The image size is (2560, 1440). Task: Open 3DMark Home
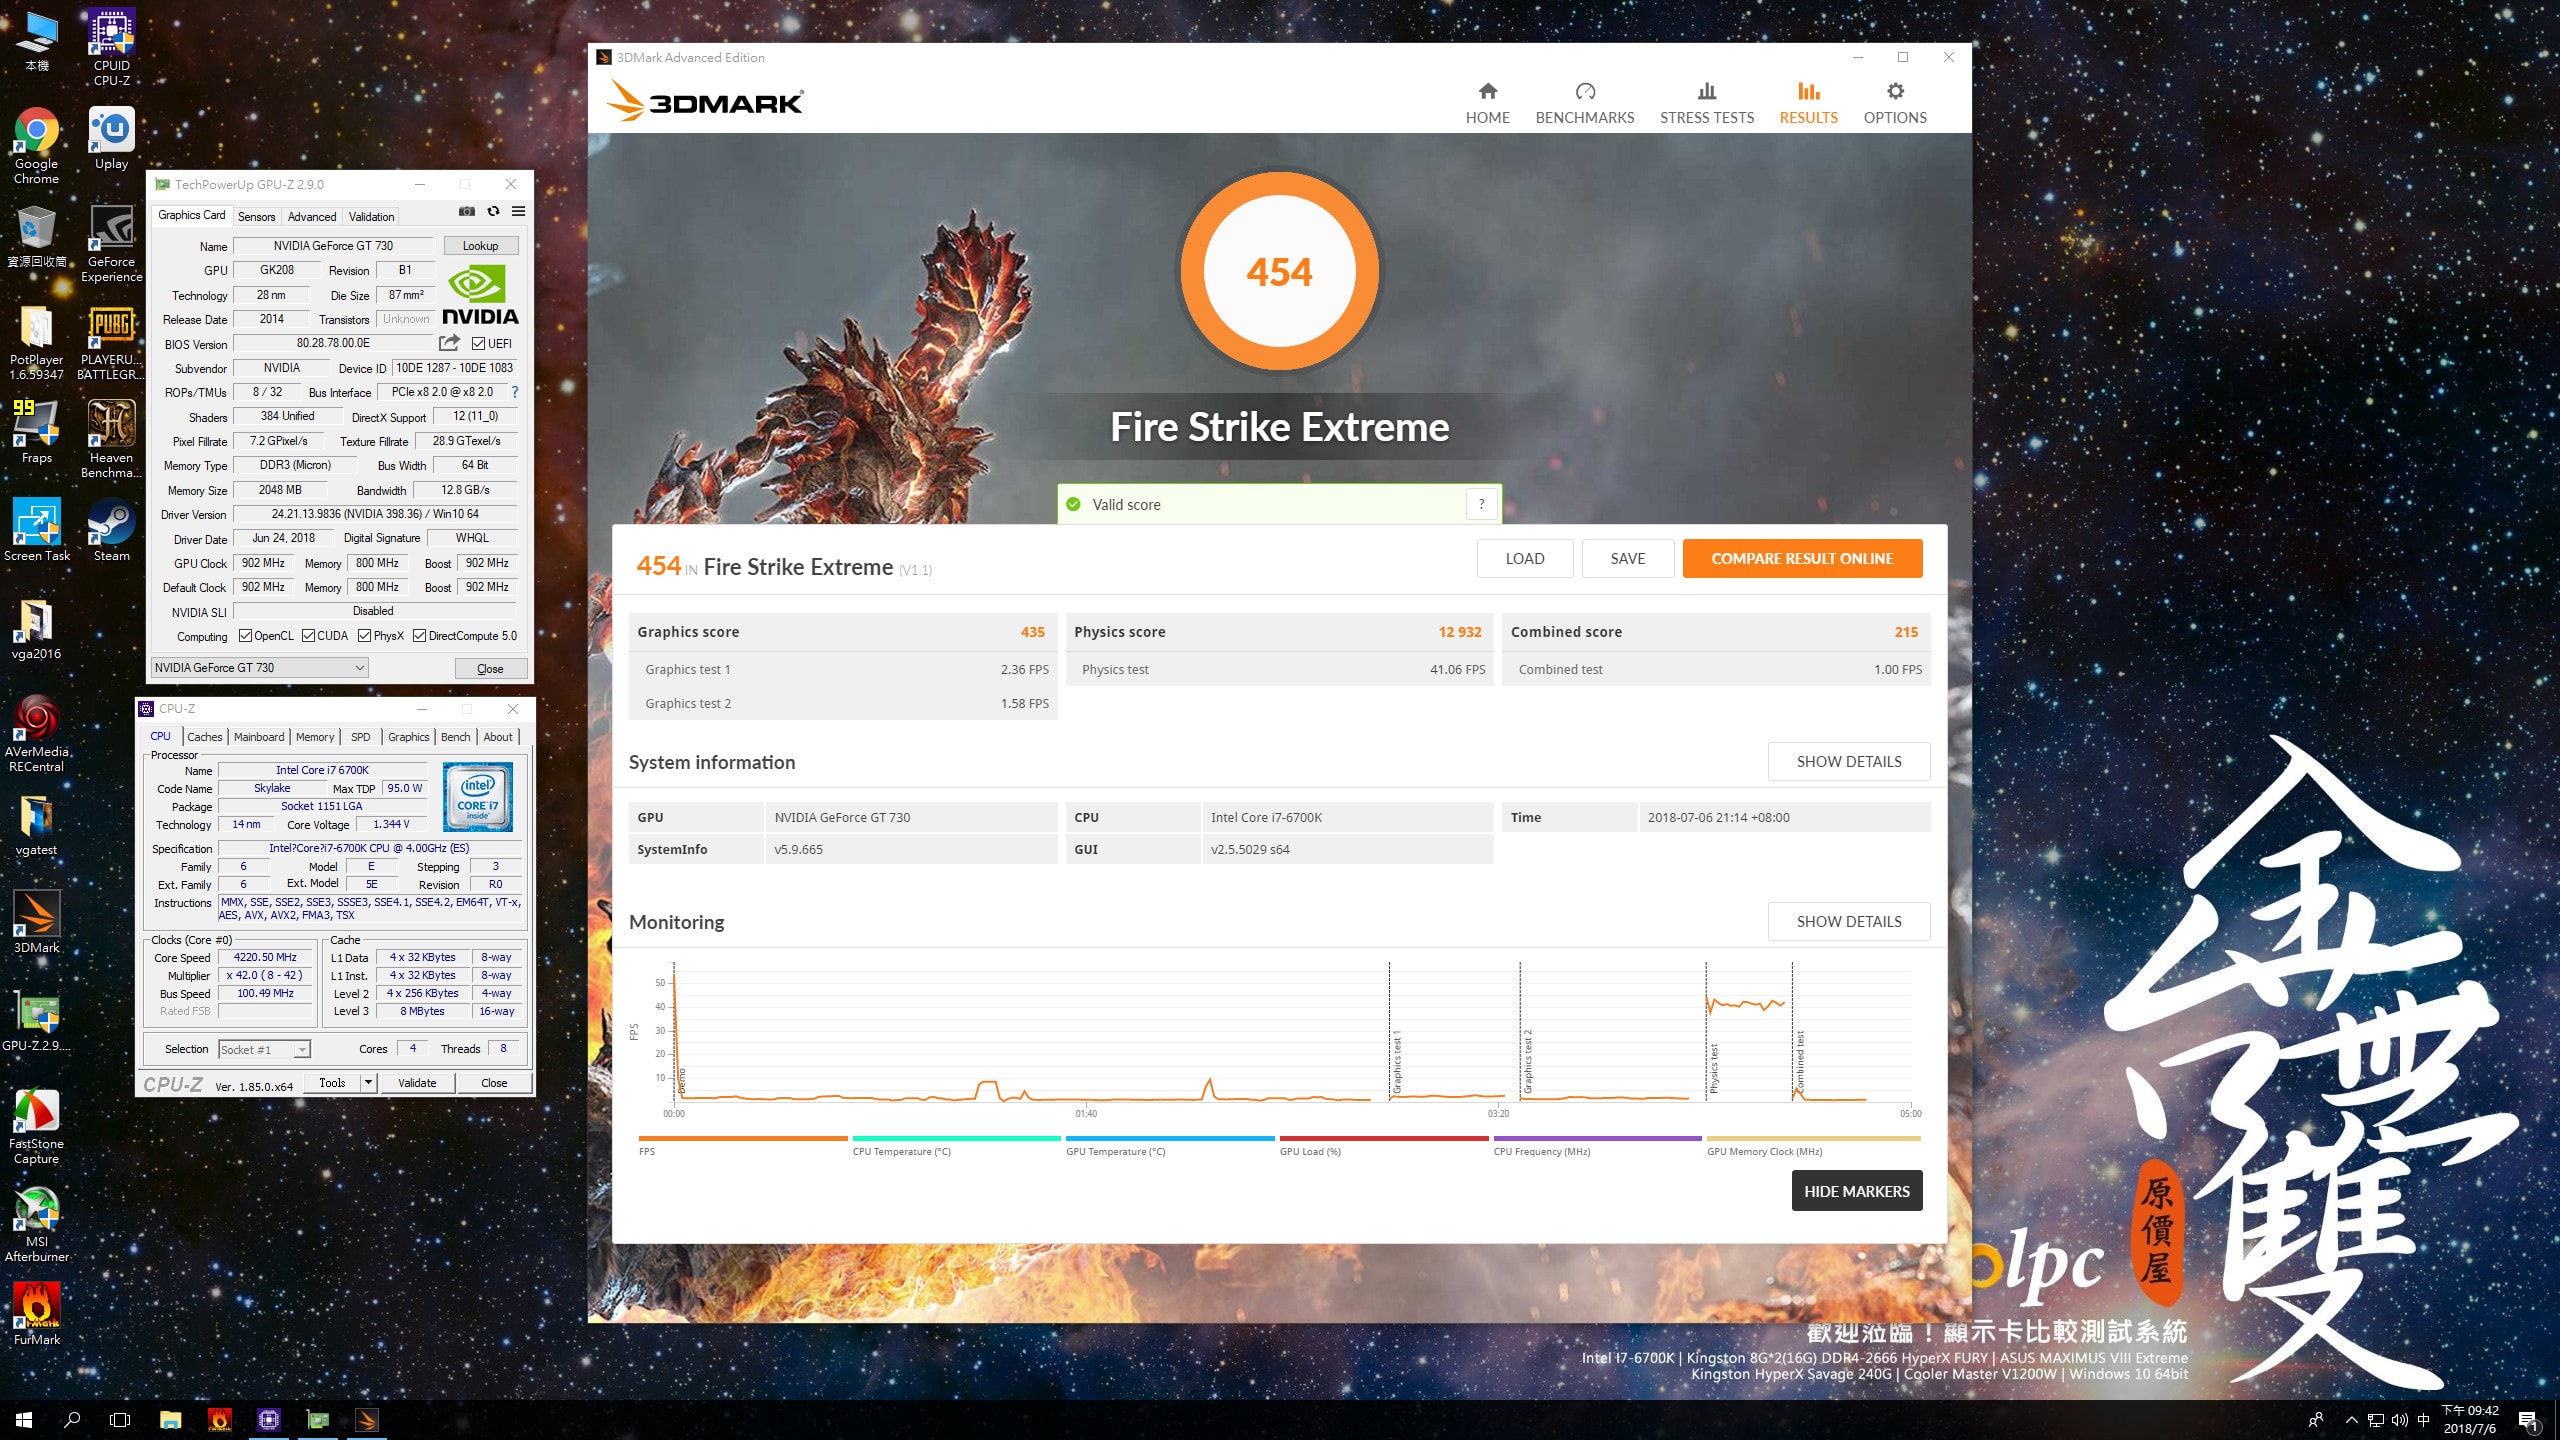click(x=1487, y=103)
